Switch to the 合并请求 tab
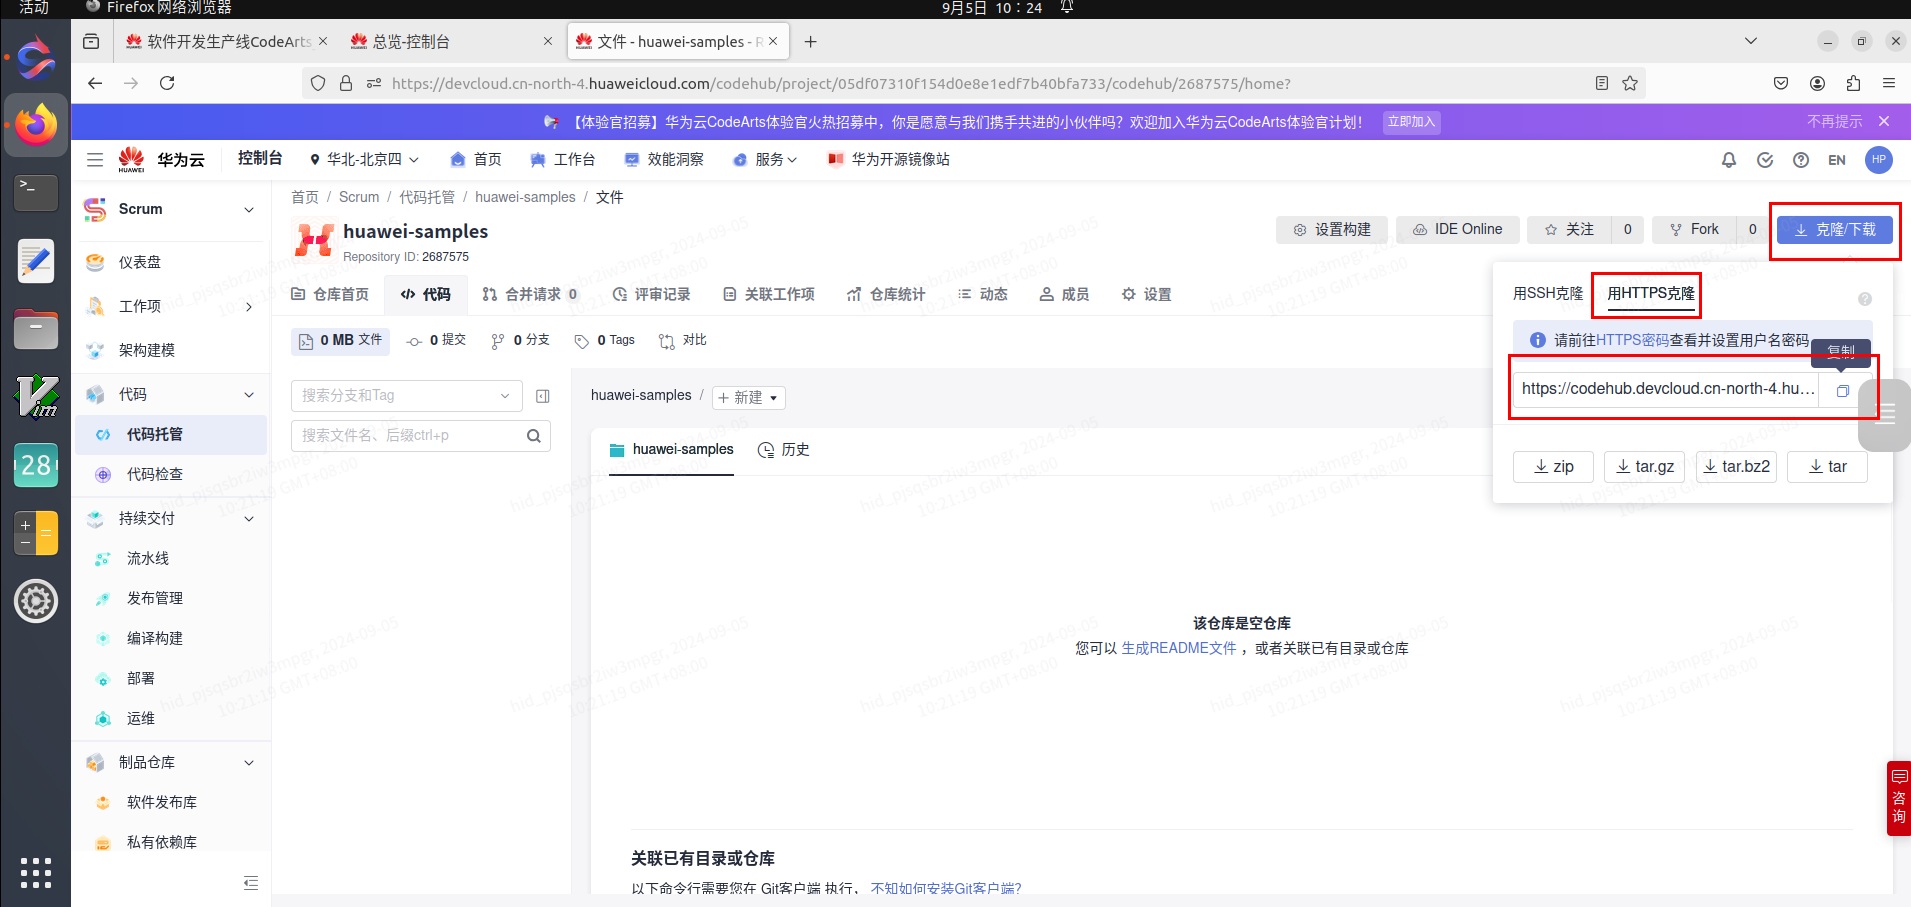 (x=530, y=294)
